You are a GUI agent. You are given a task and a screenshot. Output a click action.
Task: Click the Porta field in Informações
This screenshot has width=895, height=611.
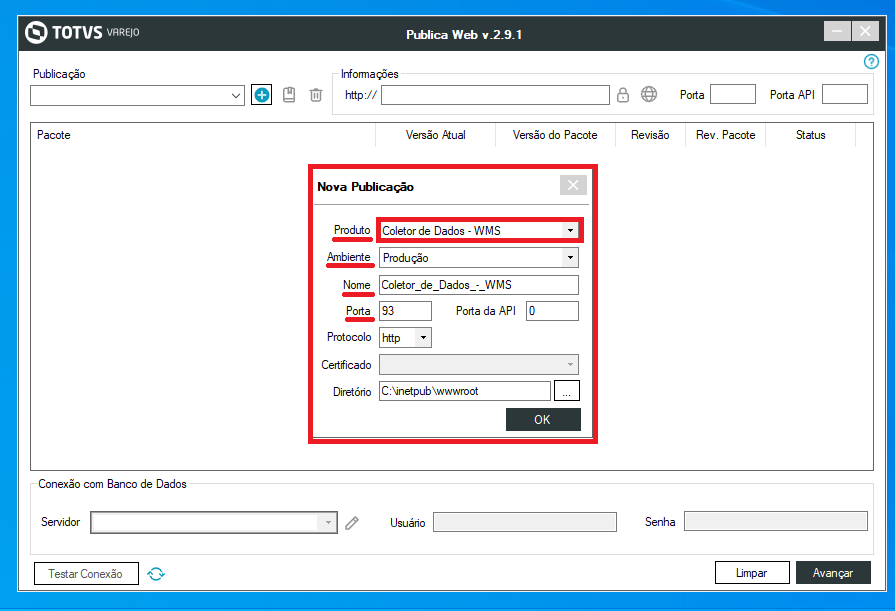tap(733, 94)
